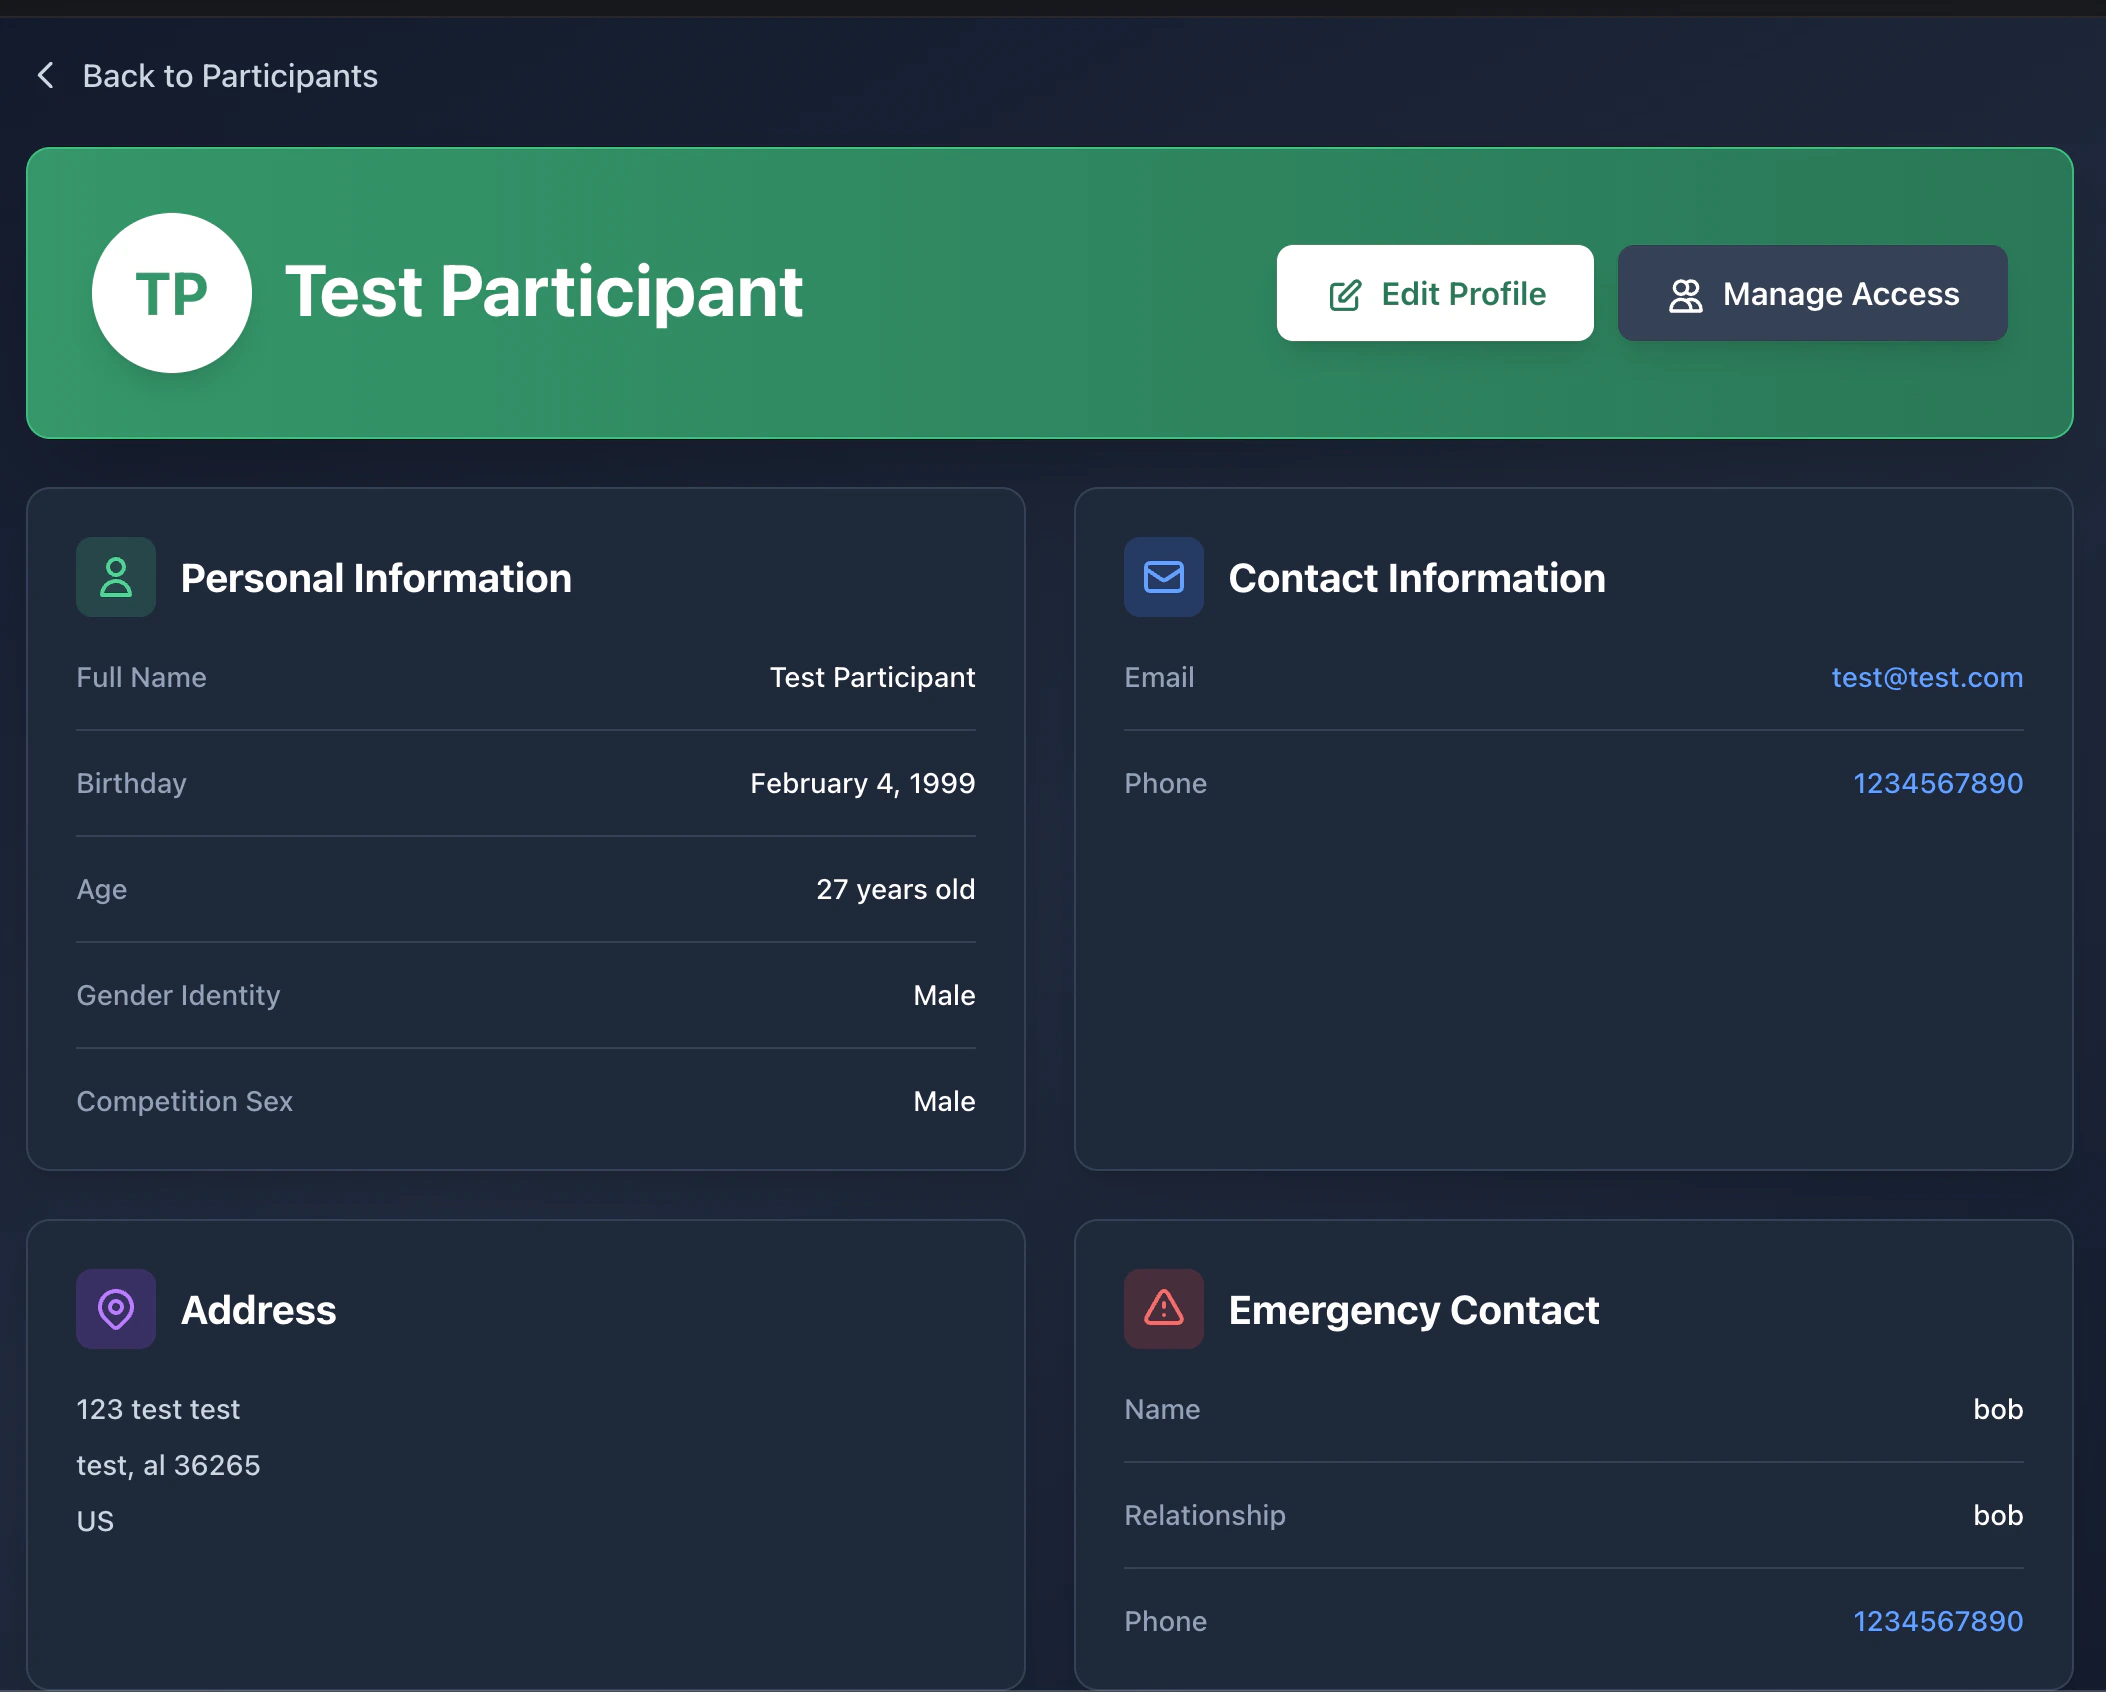Select the emergency contact Name value 'bob'
The height and width of the screenshot is (1692, 2106).
[1998, 1409]
